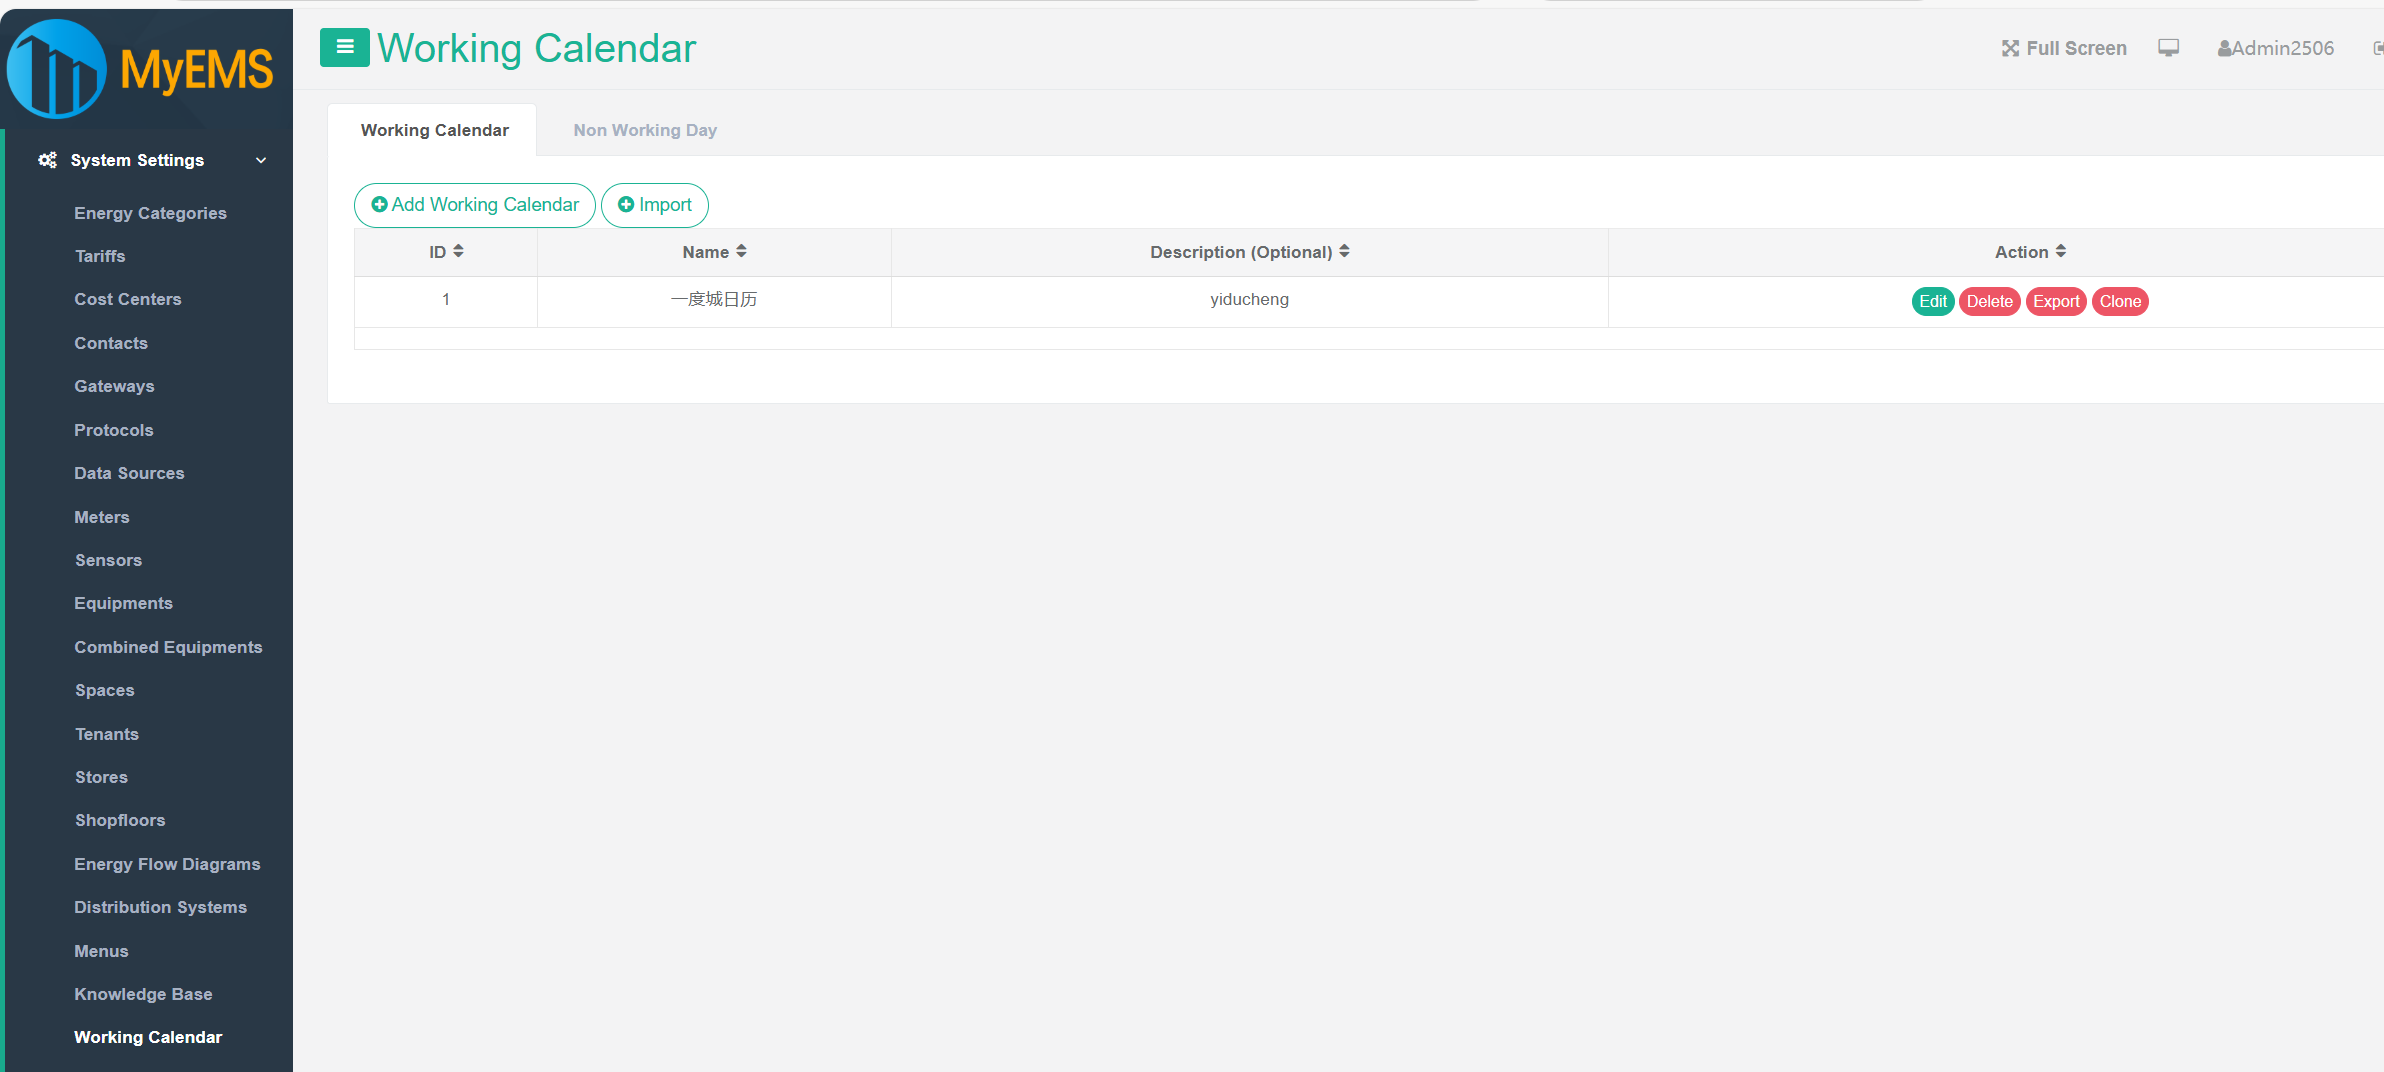This screenshot has height=1072, width=2384.
Task: Click the System Settings gears icon
Action: 47,160
